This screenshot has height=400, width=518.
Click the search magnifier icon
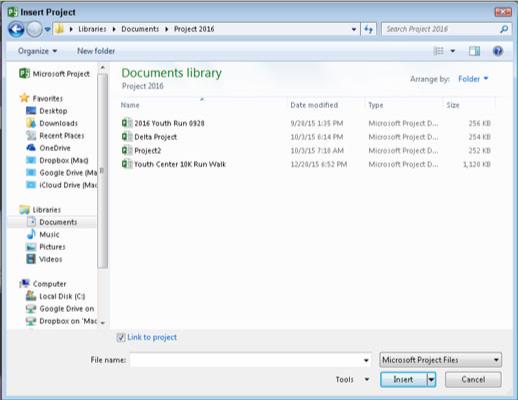[x=504, y=29]
